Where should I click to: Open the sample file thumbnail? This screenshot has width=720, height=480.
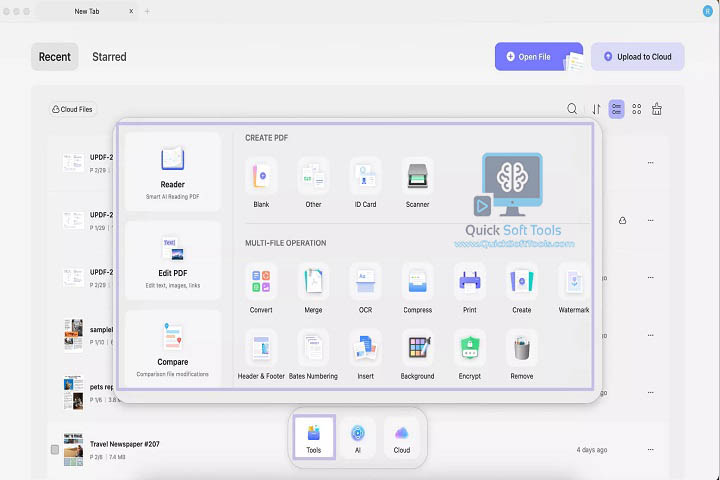[73, 335]
